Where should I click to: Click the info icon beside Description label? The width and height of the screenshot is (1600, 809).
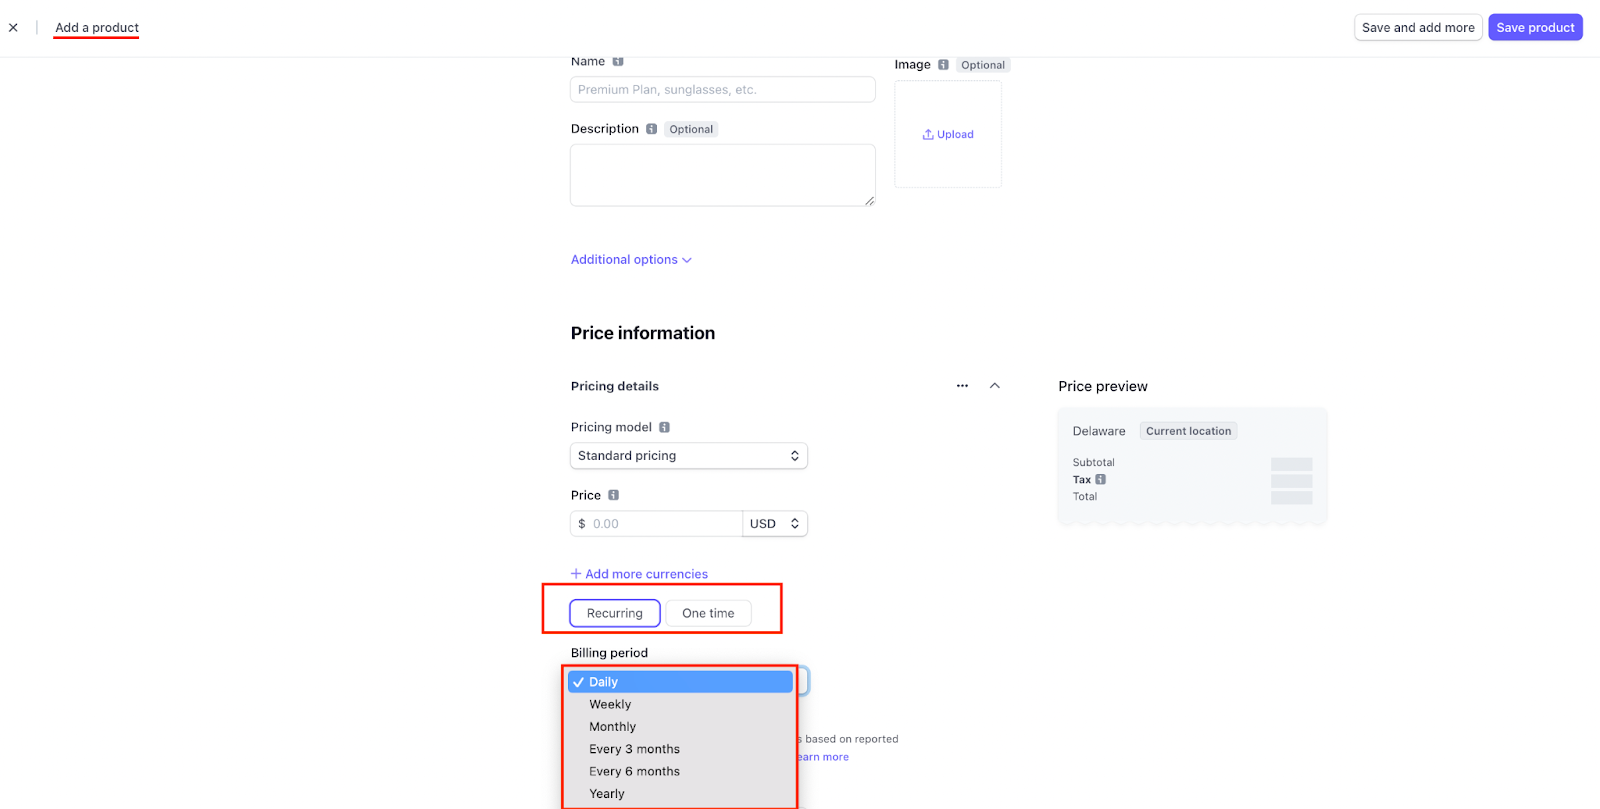pyautogui.click(x=651, y=129)
